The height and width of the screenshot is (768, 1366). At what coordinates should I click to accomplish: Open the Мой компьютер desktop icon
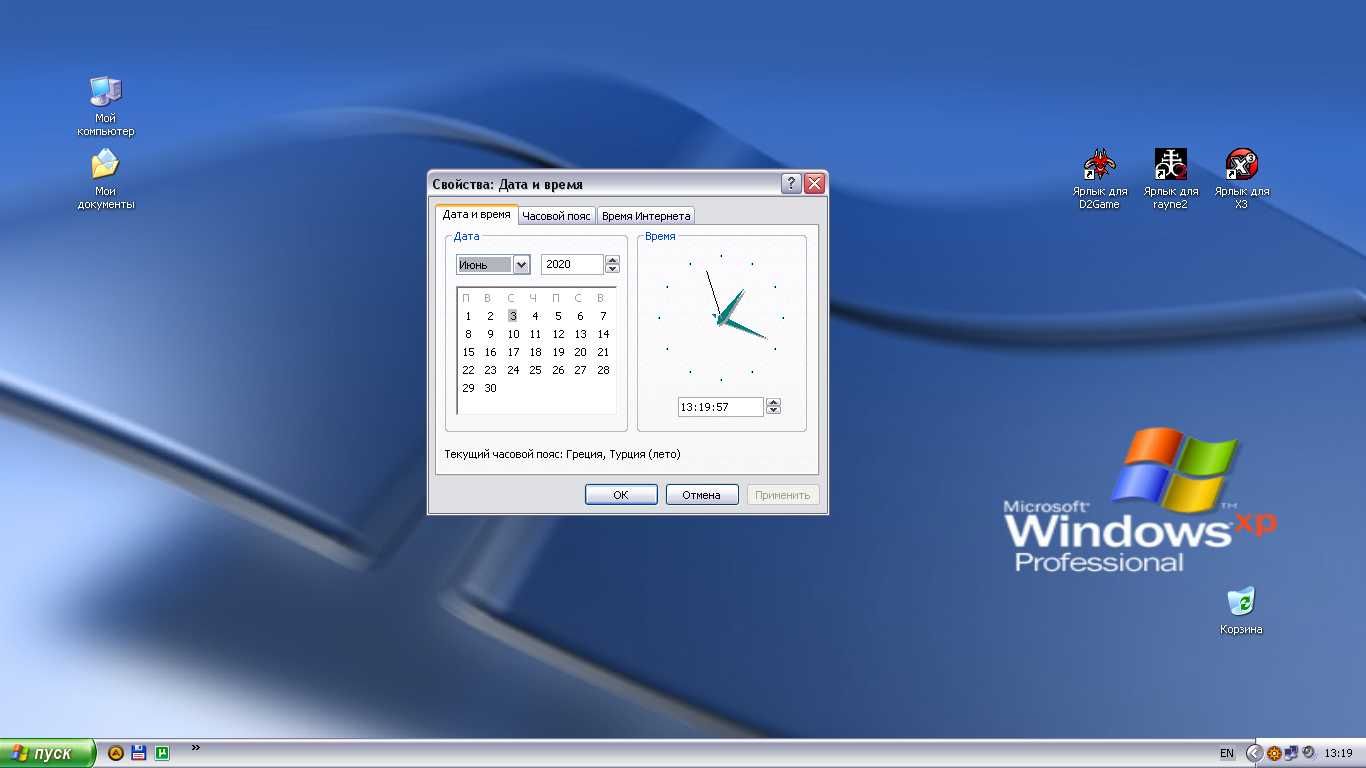(105, 105)
